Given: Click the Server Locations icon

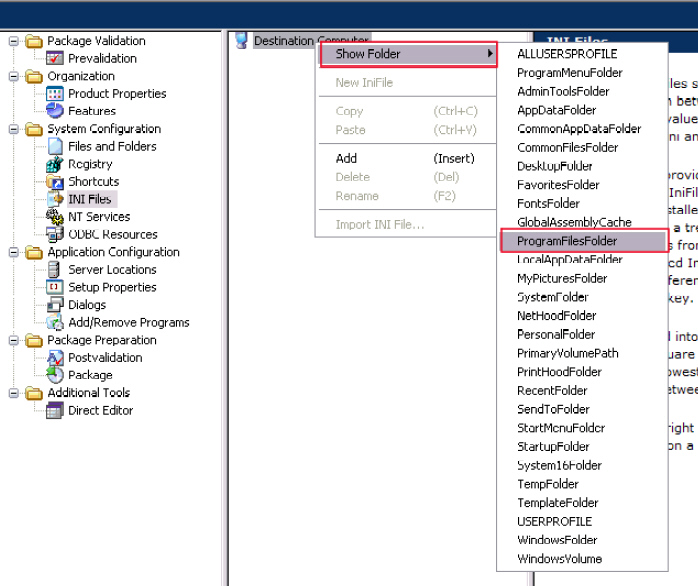Looking at the screenshot, I should pos(55,270).
